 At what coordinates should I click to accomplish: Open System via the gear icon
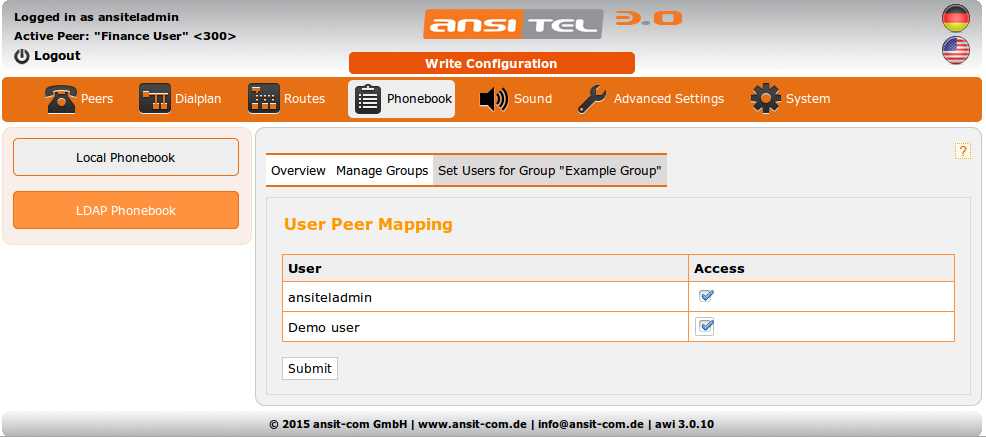tap(766, 99)
